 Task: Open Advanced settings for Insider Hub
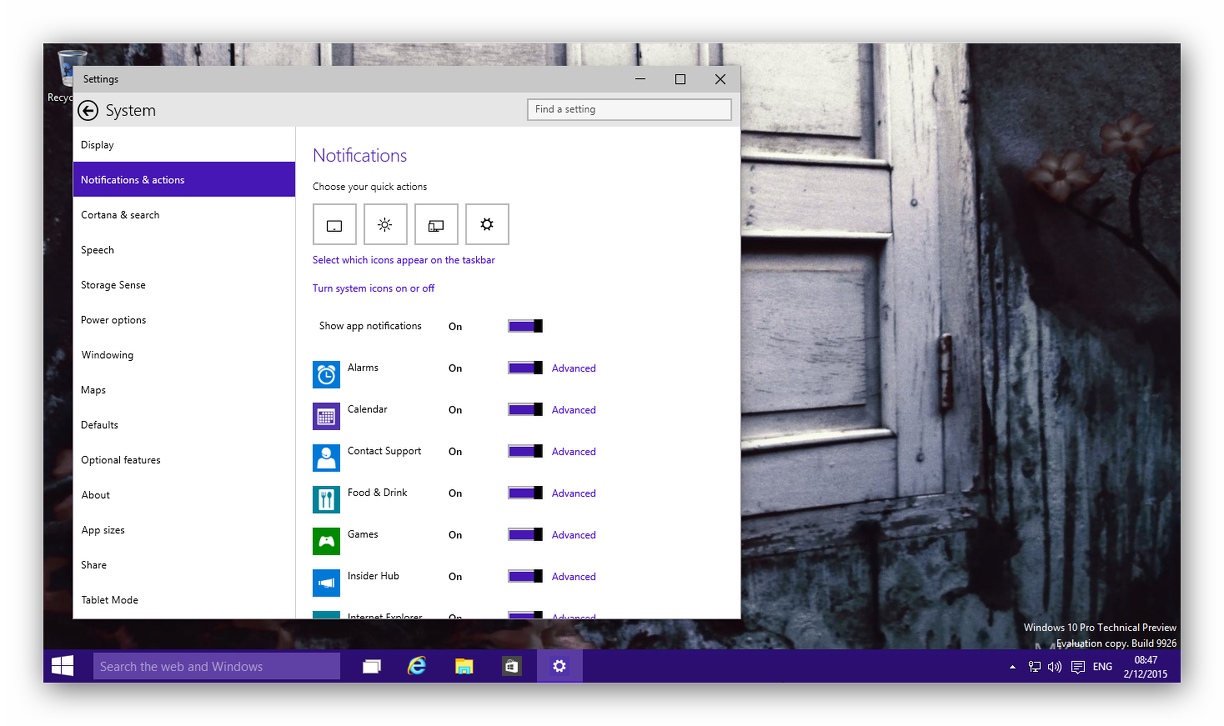tap(574, 577)
